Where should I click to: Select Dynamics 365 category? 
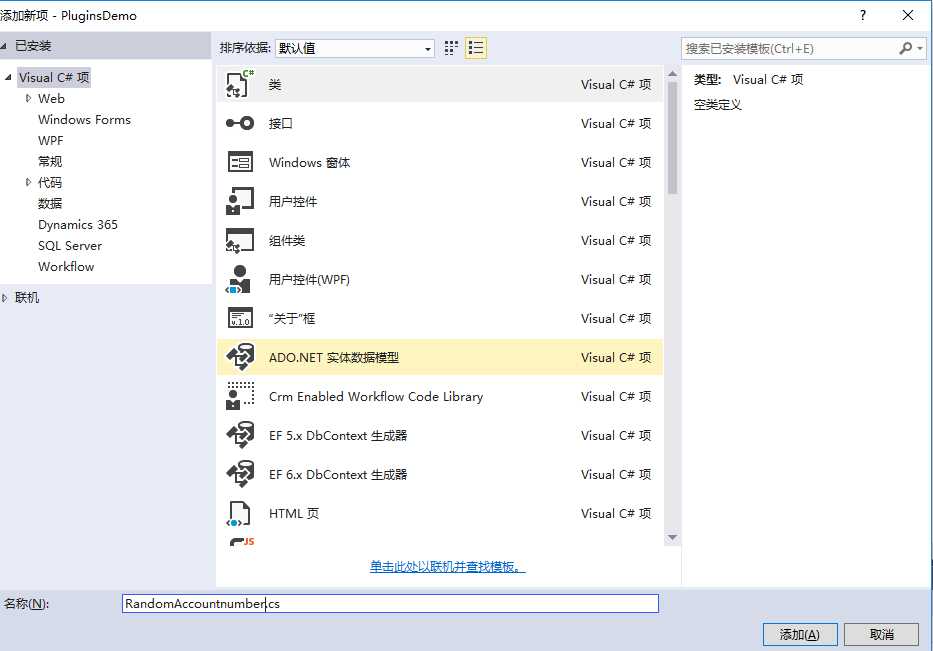pos(77,224)
